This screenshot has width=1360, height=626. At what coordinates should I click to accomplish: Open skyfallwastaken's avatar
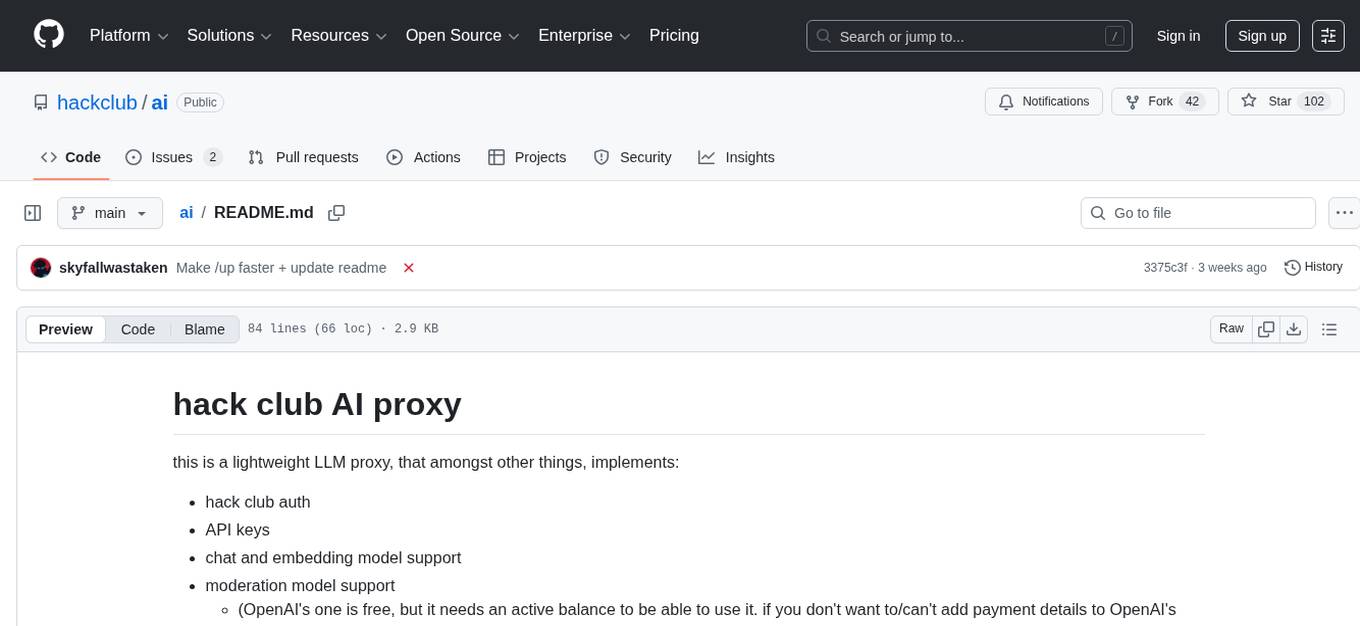click(41, 268)
